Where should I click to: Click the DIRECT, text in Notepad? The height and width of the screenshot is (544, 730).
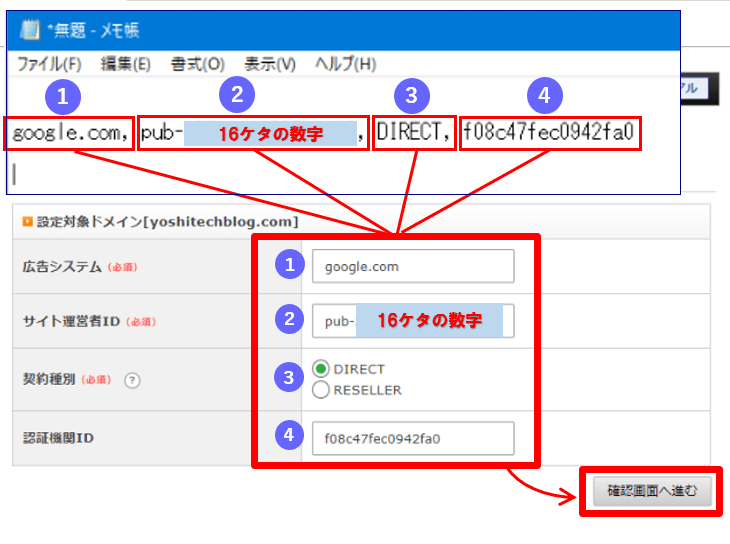[413, 132]
